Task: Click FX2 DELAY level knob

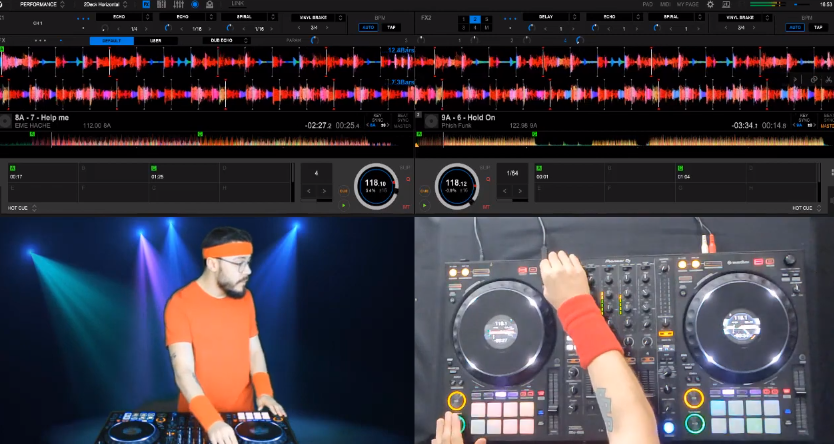Action: click(531, 28)
